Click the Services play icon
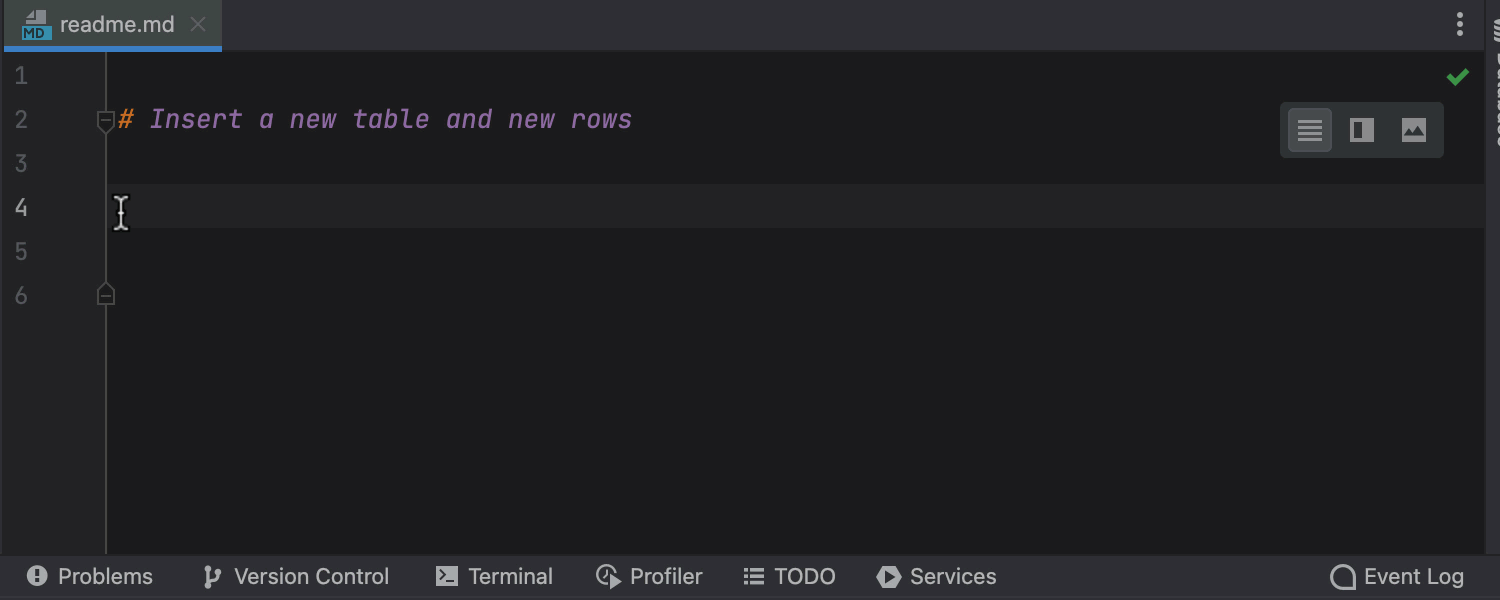The width and height of the screenshot is (1500, 600). pos(888,577)
